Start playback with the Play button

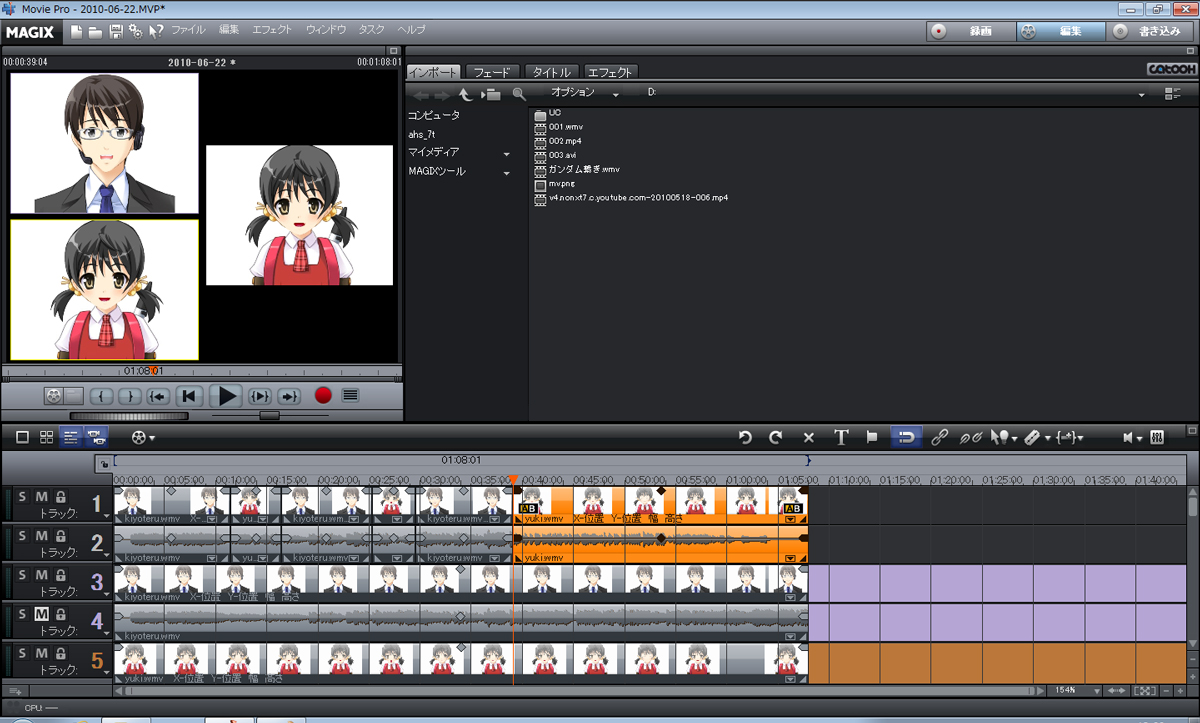pos(228,396)
